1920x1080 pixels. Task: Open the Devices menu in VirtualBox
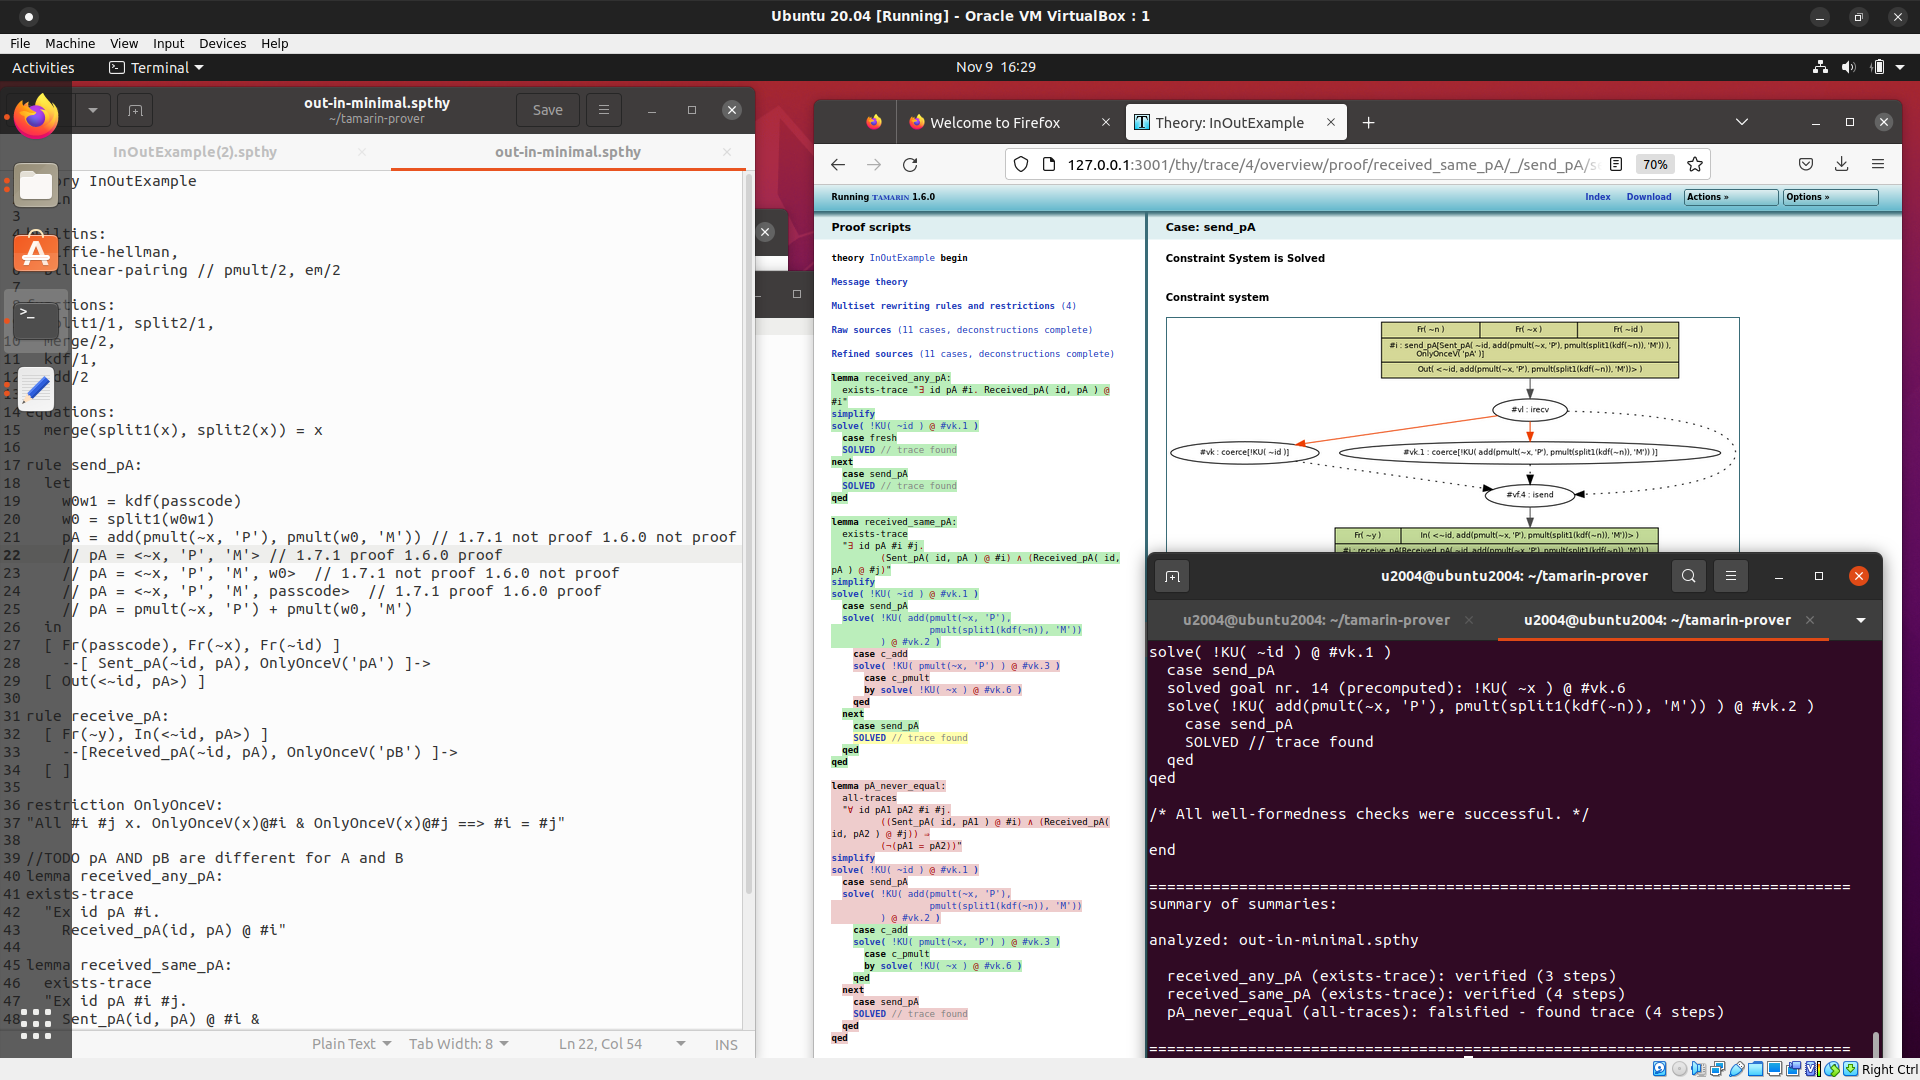[222, 43]
